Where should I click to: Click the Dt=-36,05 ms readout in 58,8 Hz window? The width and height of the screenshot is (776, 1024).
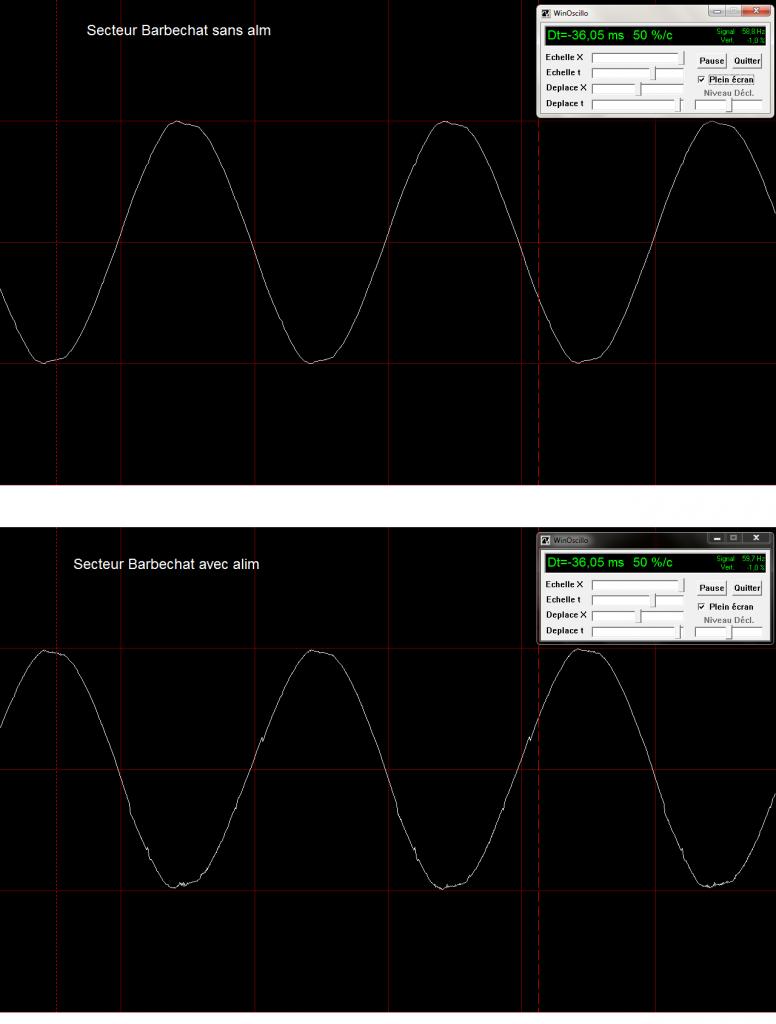pos(585,35)
